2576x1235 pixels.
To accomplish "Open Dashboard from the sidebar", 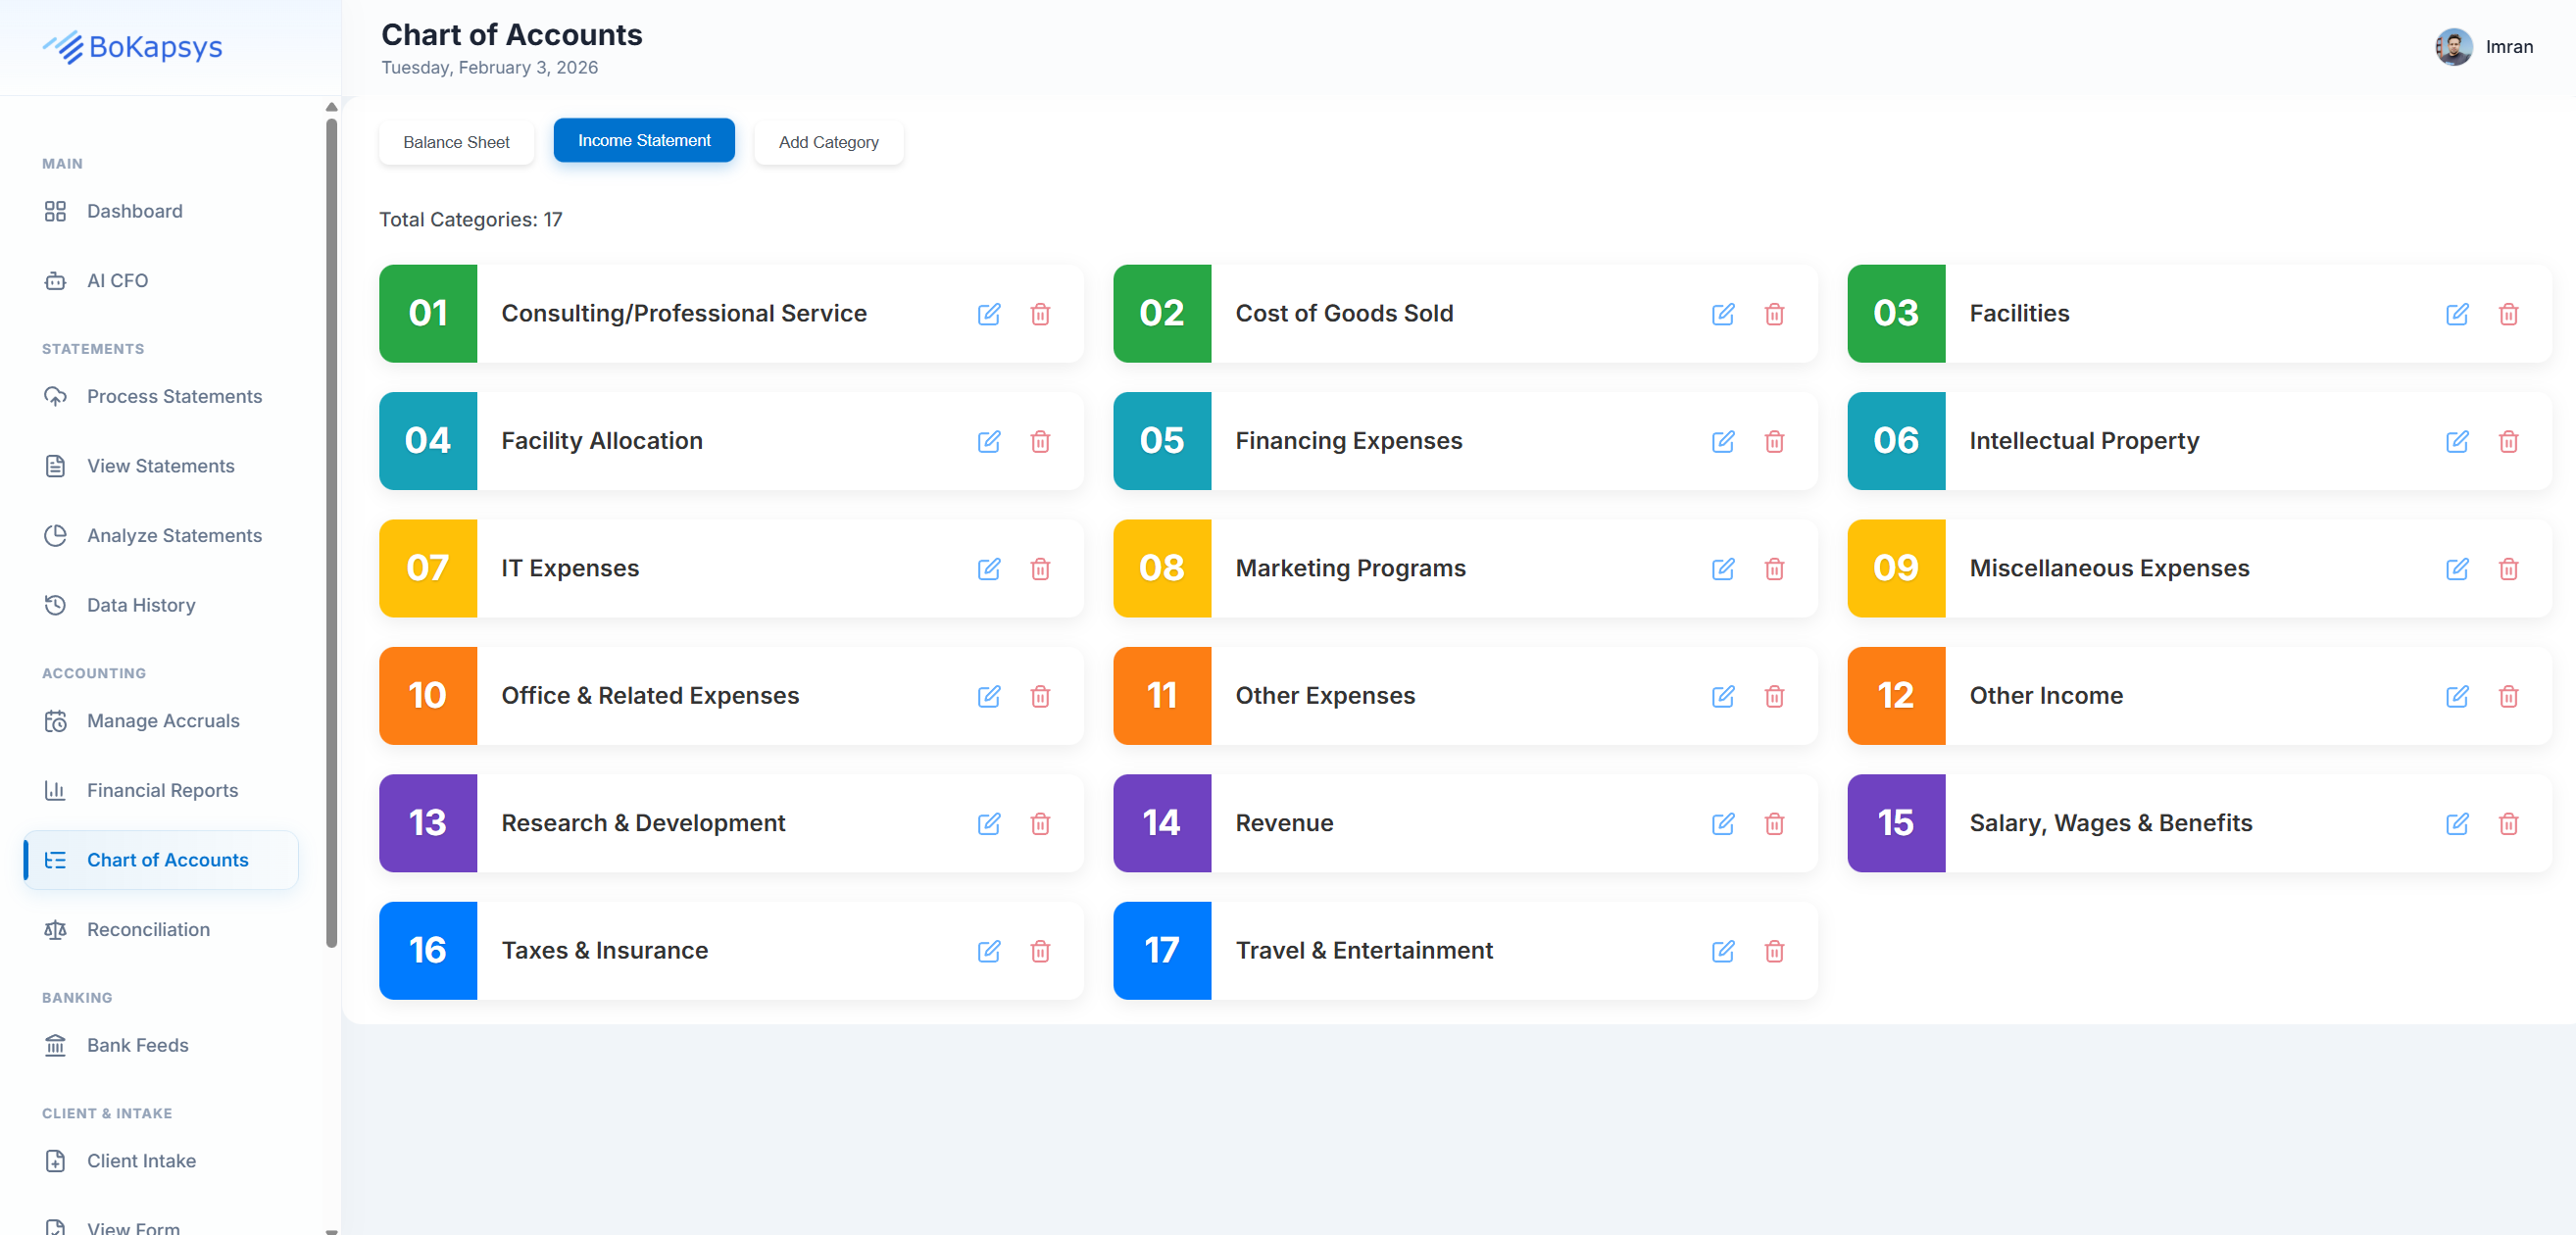I will pyautogui.click(x=134, y=211).
